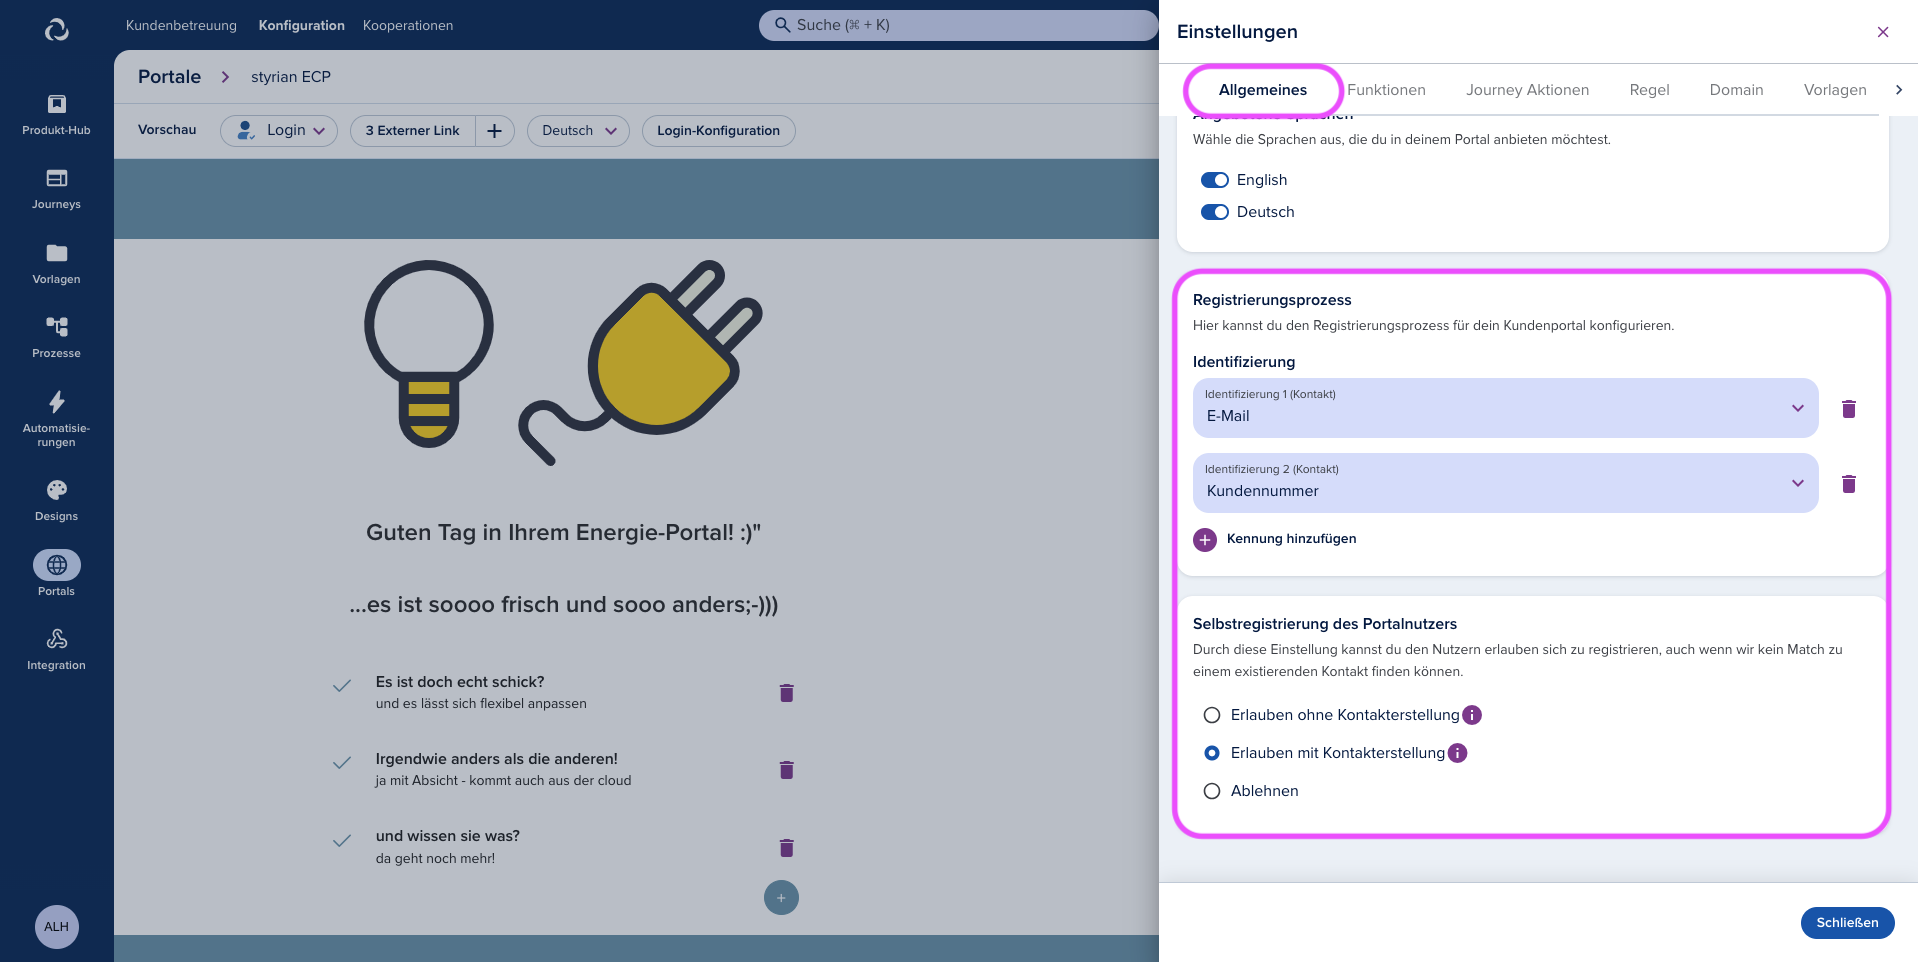Screen dimensions: 1918x962
Task: Select Erlauben mit Kontakterstellung radio
Action: click(x=1212, y=753)
